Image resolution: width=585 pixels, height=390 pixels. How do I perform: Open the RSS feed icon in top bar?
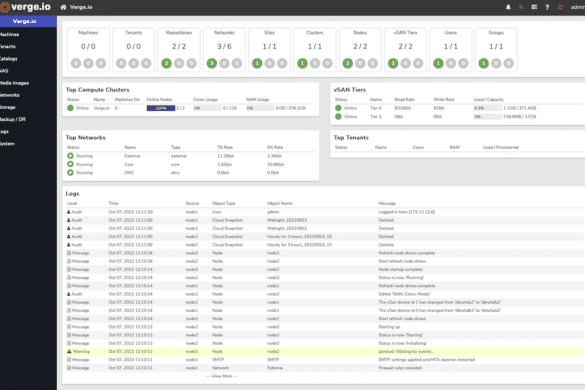tap(521, 7)
